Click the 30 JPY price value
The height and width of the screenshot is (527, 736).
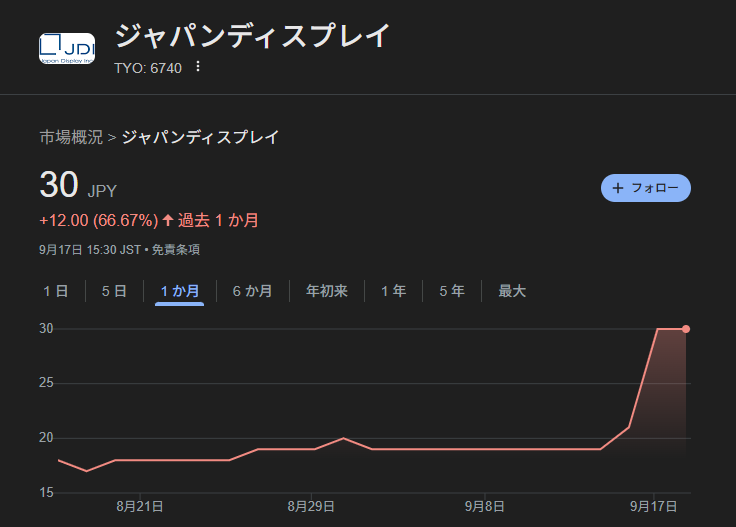(78, 185)
